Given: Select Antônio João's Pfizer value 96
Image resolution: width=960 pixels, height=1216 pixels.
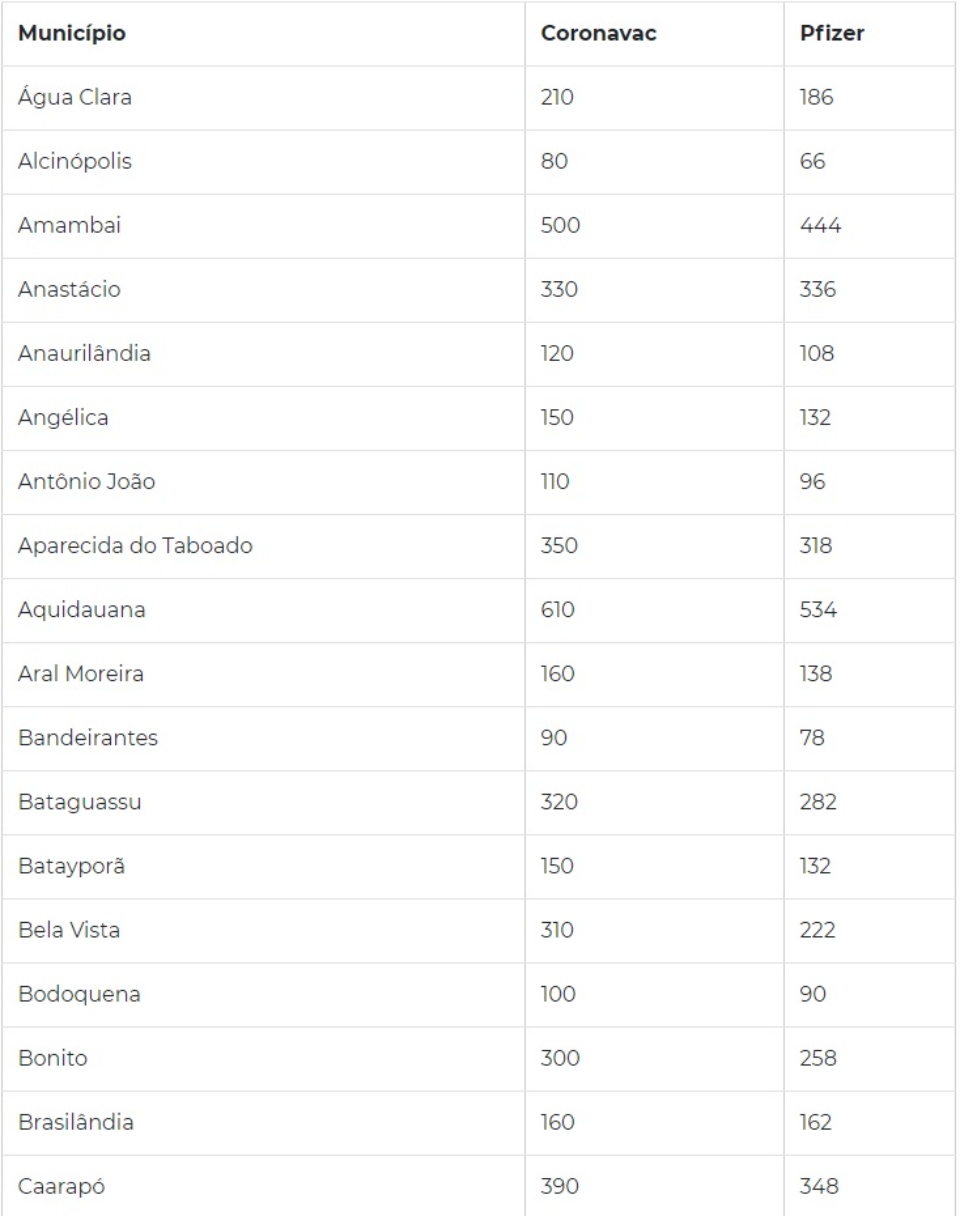Looking at the screenshot, I should click(x=813, y=482).
